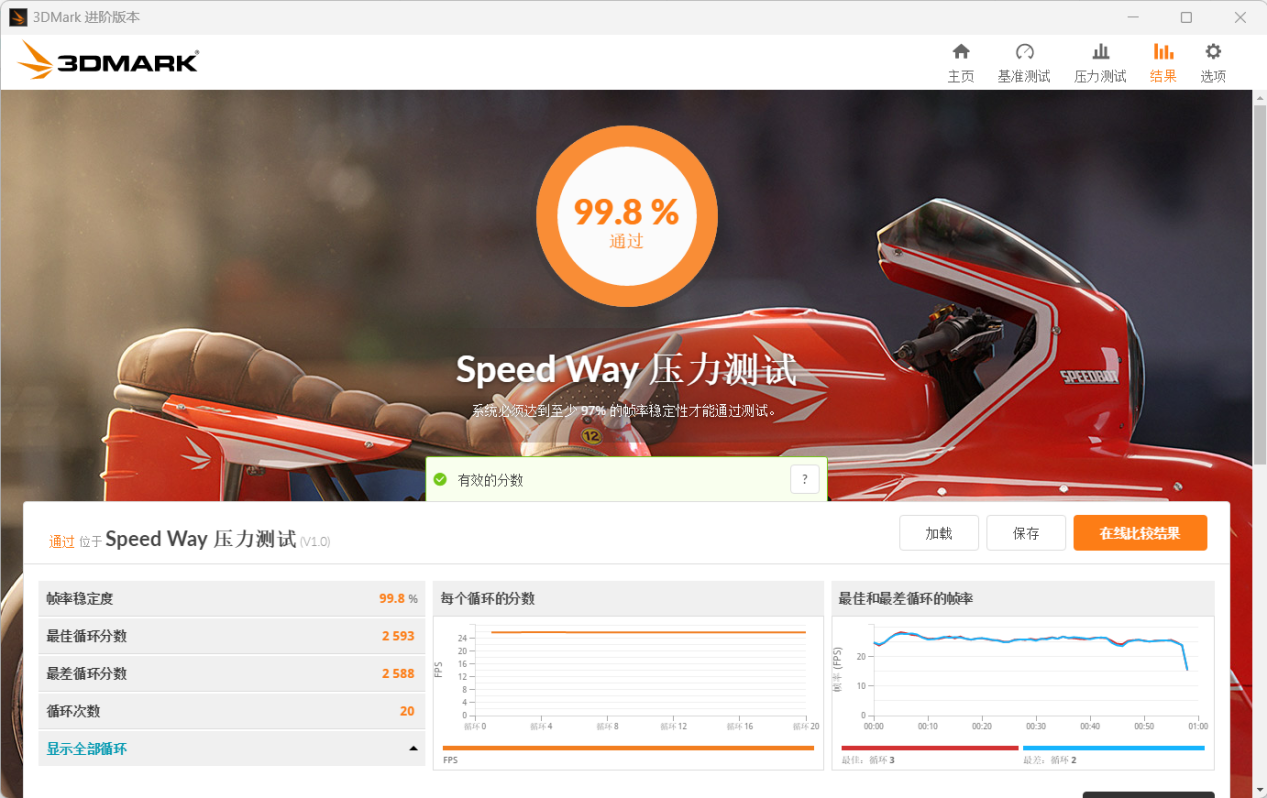
Task: Click the Load (加载) button
Action: pos(938,533)
